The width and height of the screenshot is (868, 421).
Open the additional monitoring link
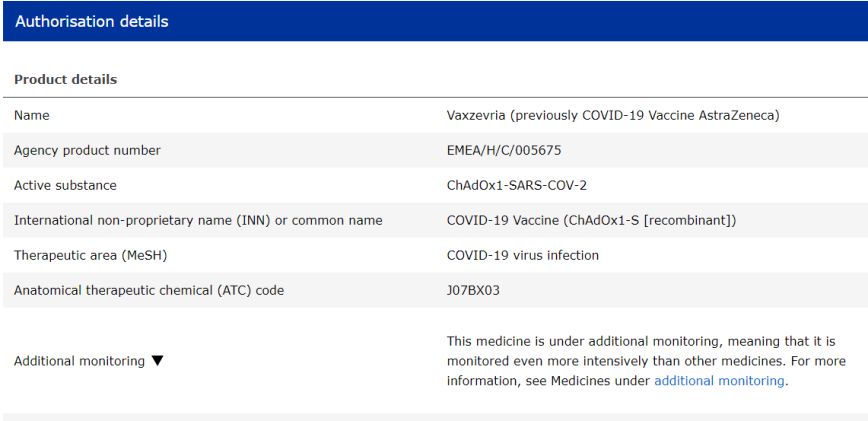tap(719, 381)
